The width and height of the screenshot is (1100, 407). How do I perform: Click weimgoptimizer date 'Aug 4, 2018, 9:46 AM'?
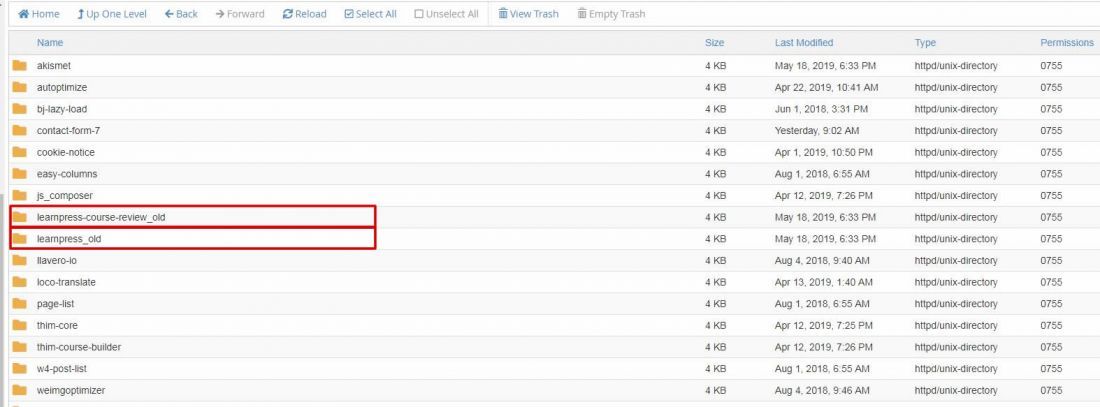822,390
